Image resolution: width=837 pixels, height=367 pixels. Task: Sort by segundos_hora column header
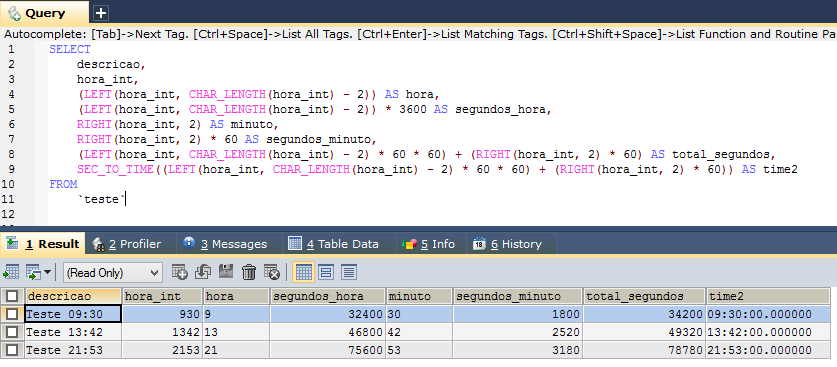[328, 296]
